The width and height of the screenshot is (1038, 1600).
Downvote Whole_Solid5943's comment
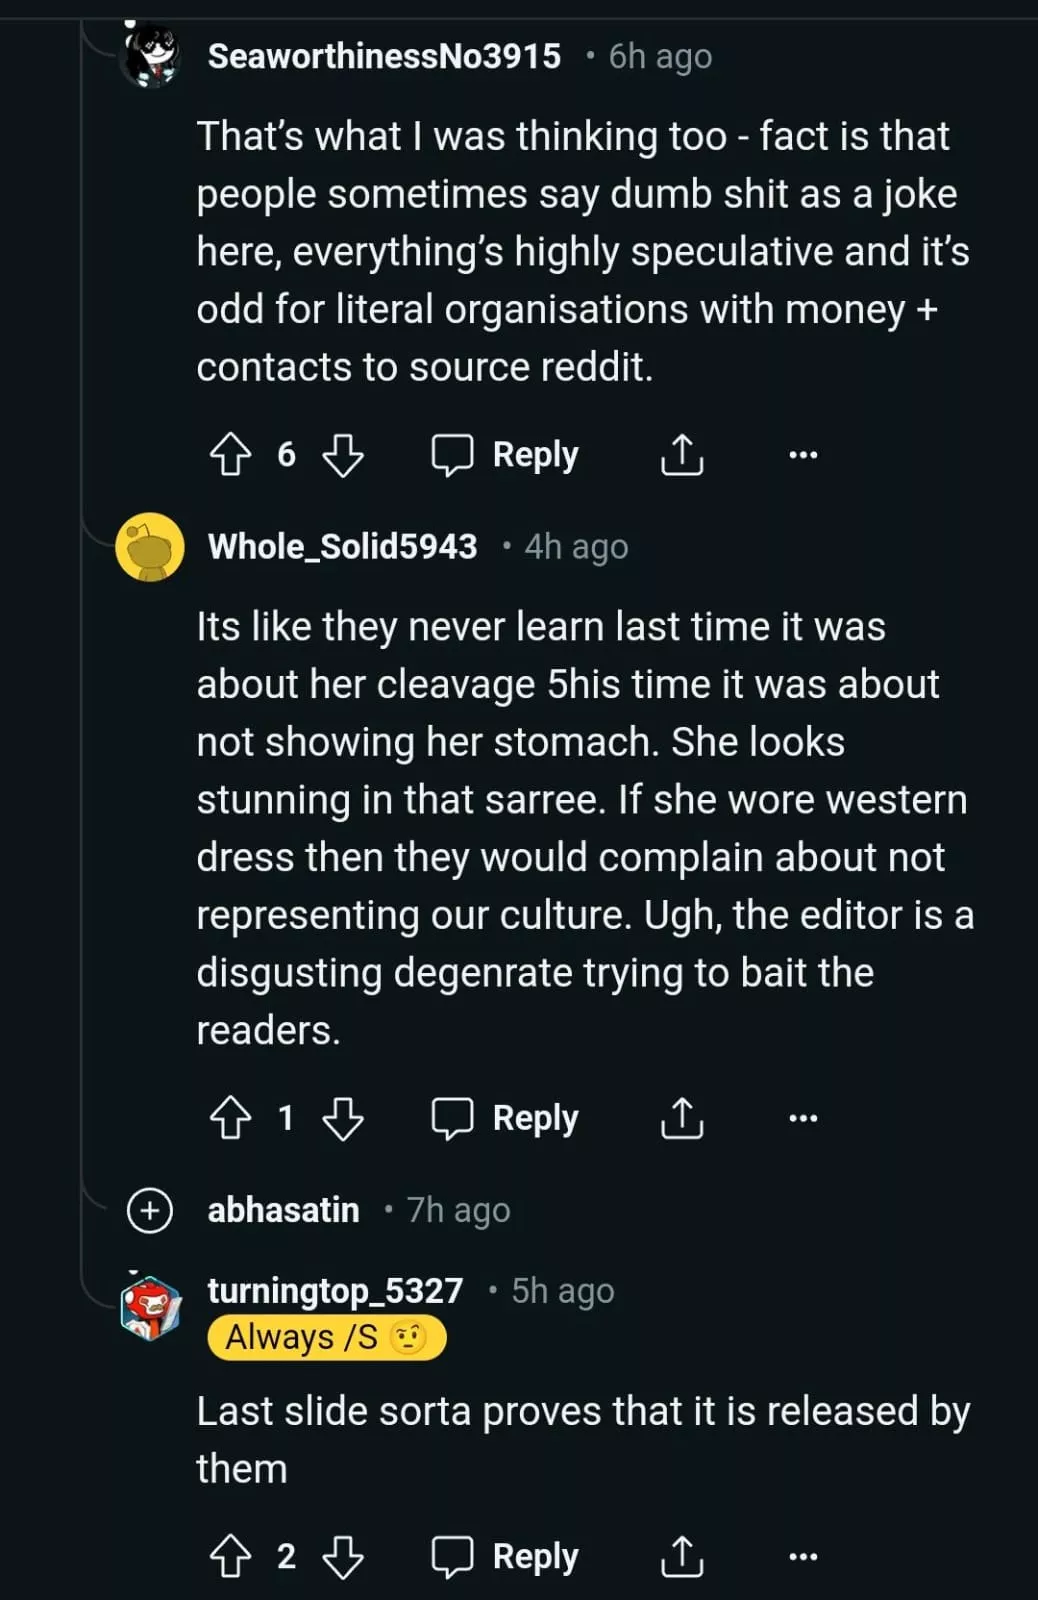click(x=343, y=1118)
